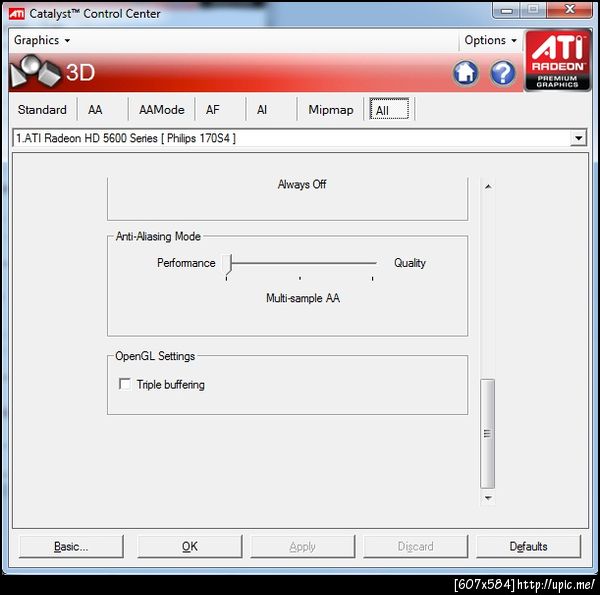Click the ATI Radeon Premium Graphics logo
600x595 pixels.
click(557, 60)
